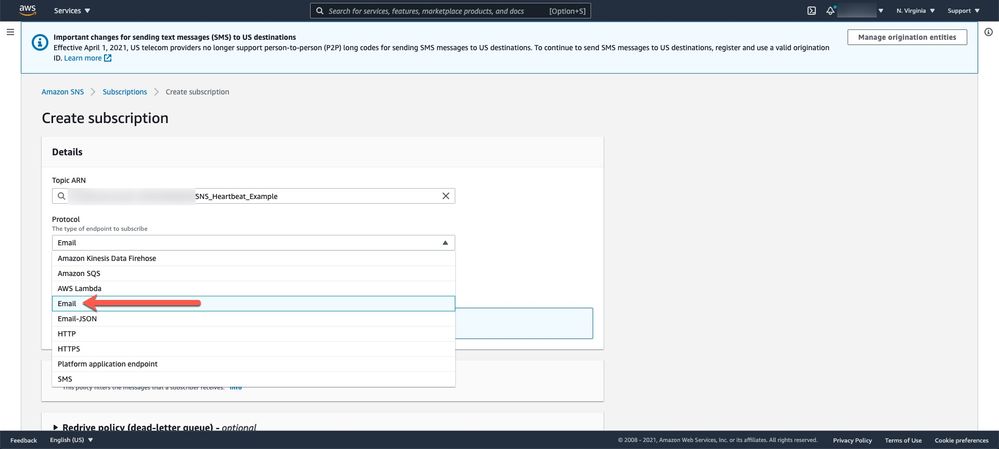Choose Email-JSON protocol option
999x449 pixels.
pyautogui.click(x=254, y=318)
